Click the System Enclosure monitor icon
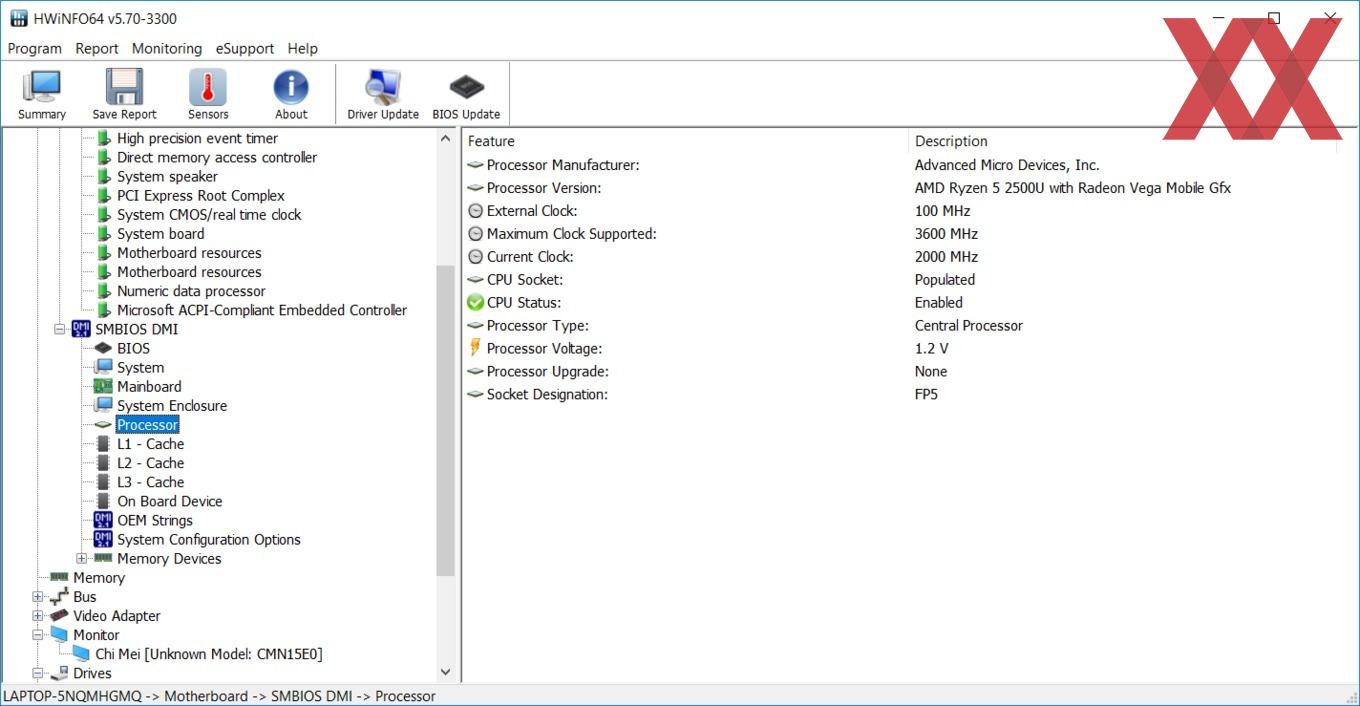 pos(103,405)
